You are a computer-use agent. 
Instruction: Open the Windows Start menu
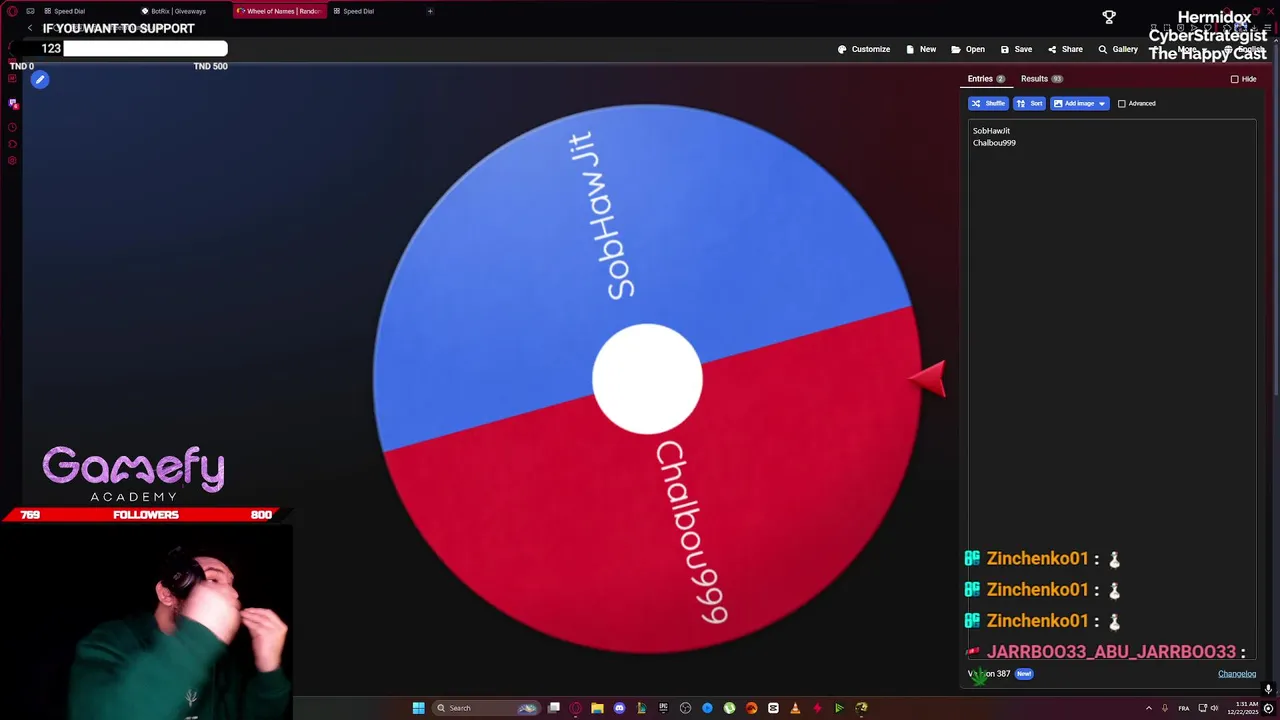pos(418,708)
